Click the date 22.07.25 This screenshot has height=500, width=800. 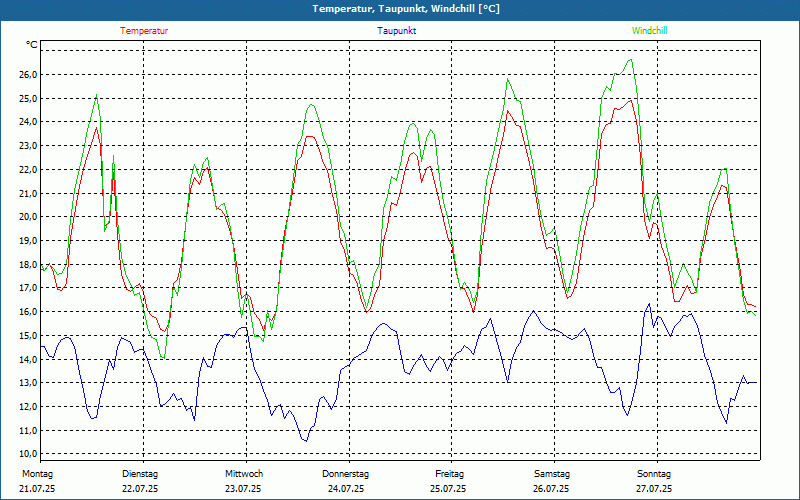pyautogui.click(x=140, y=489)
